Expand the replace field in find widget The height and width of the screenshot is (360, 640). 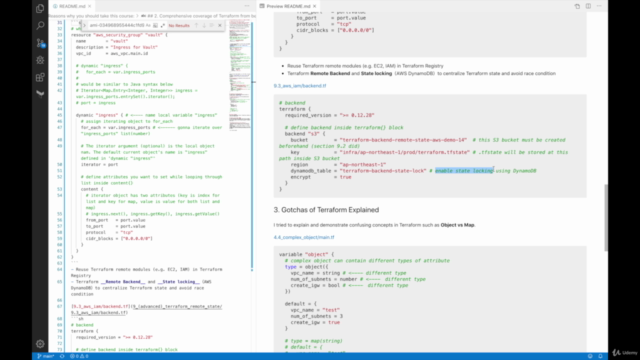[x=84, y=25]
